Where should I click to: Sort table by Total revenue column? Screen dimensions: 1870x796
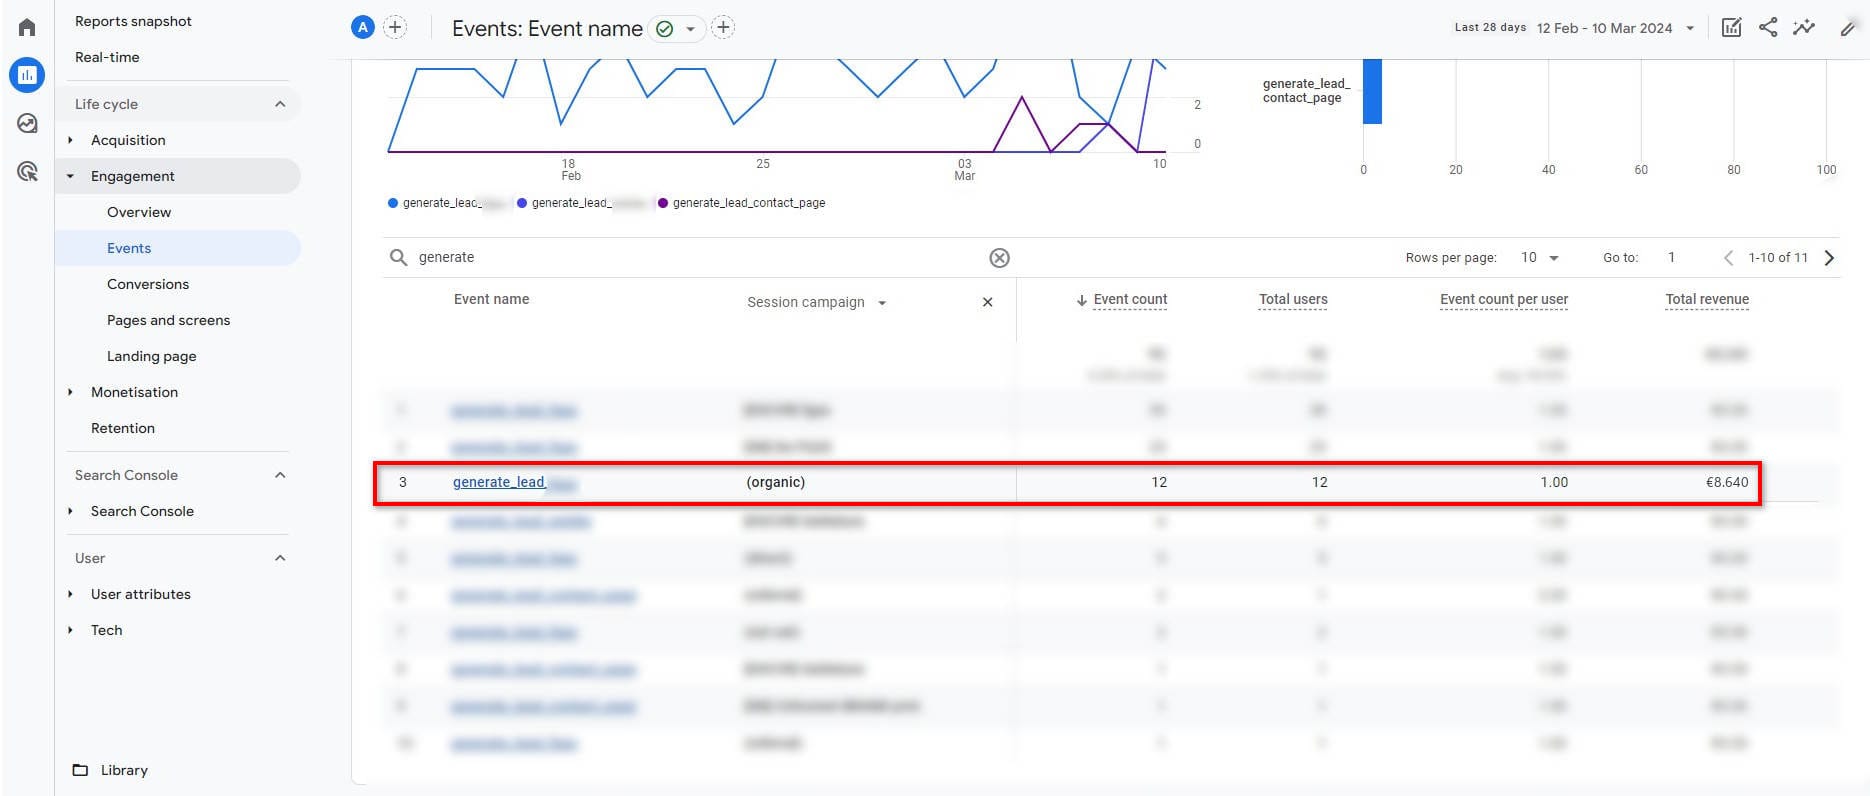pos(1706,299)
